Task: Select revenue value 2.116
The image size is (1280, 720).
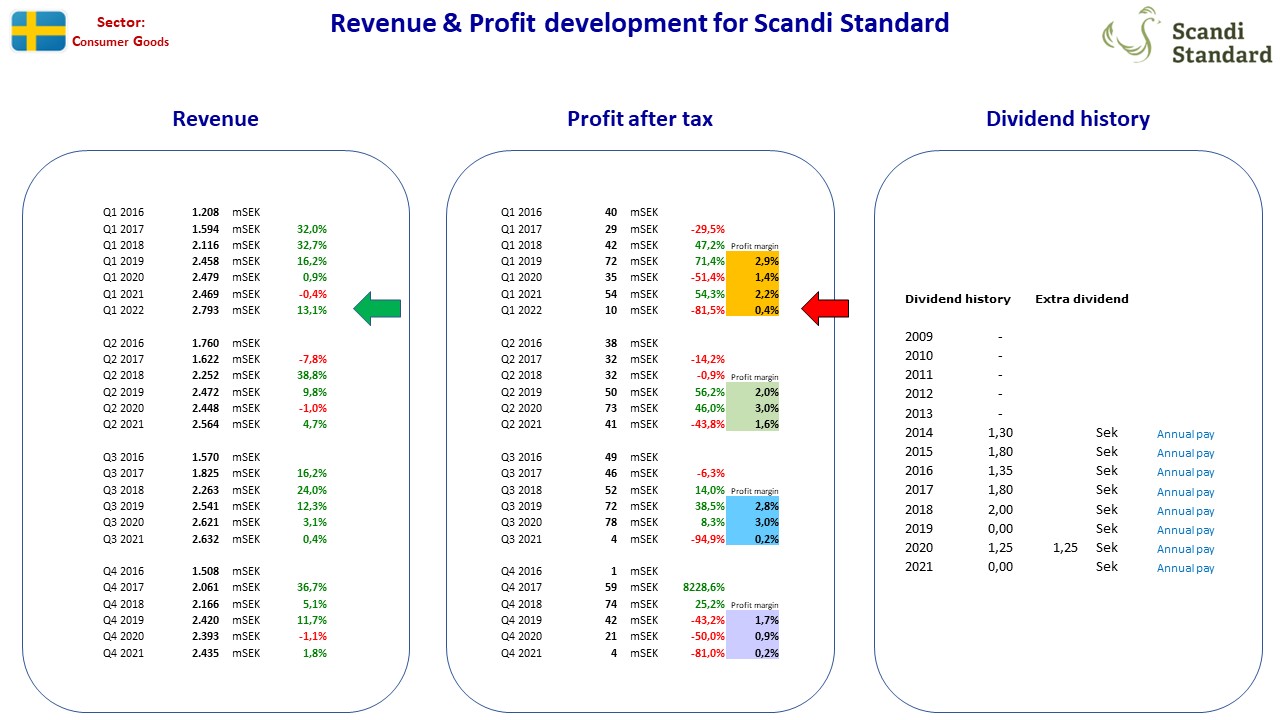Action: (x=205, y=245)
